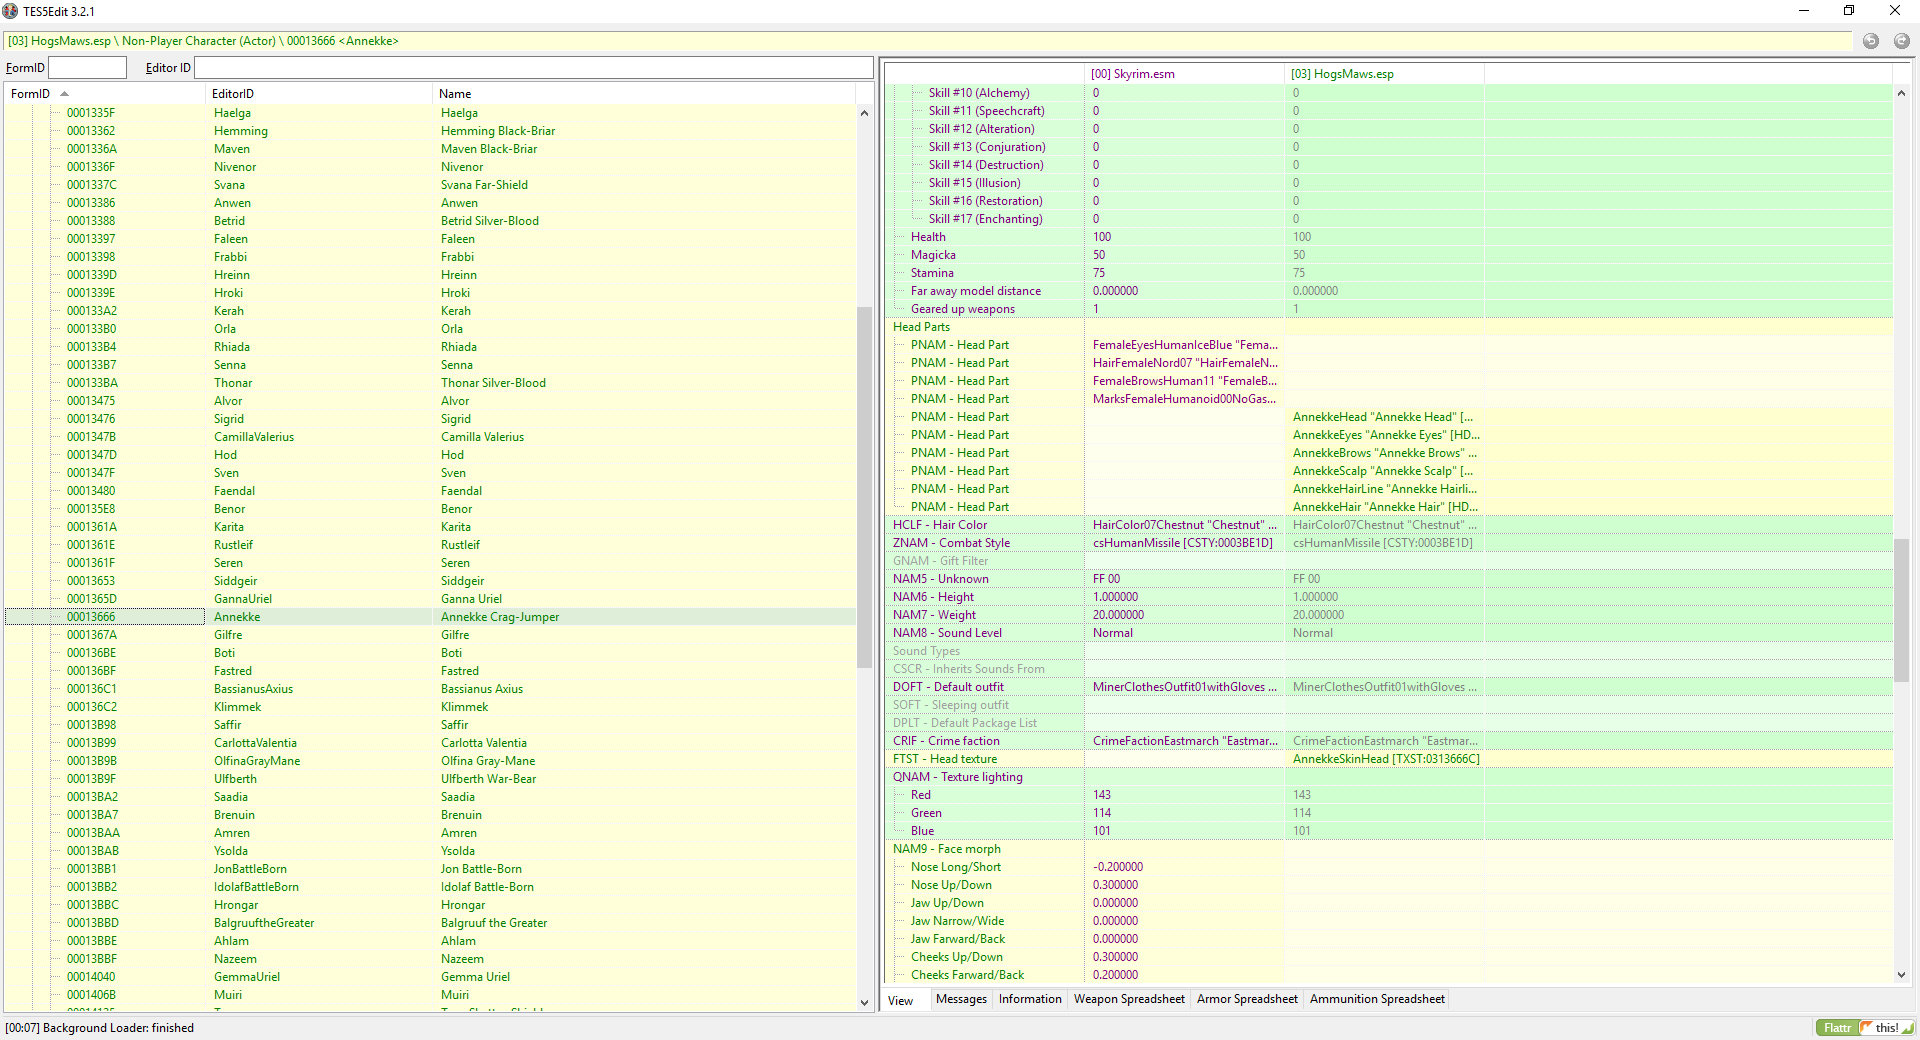
Task: Click the FTST - Head texture row
Action: [x=1389, y=759]
